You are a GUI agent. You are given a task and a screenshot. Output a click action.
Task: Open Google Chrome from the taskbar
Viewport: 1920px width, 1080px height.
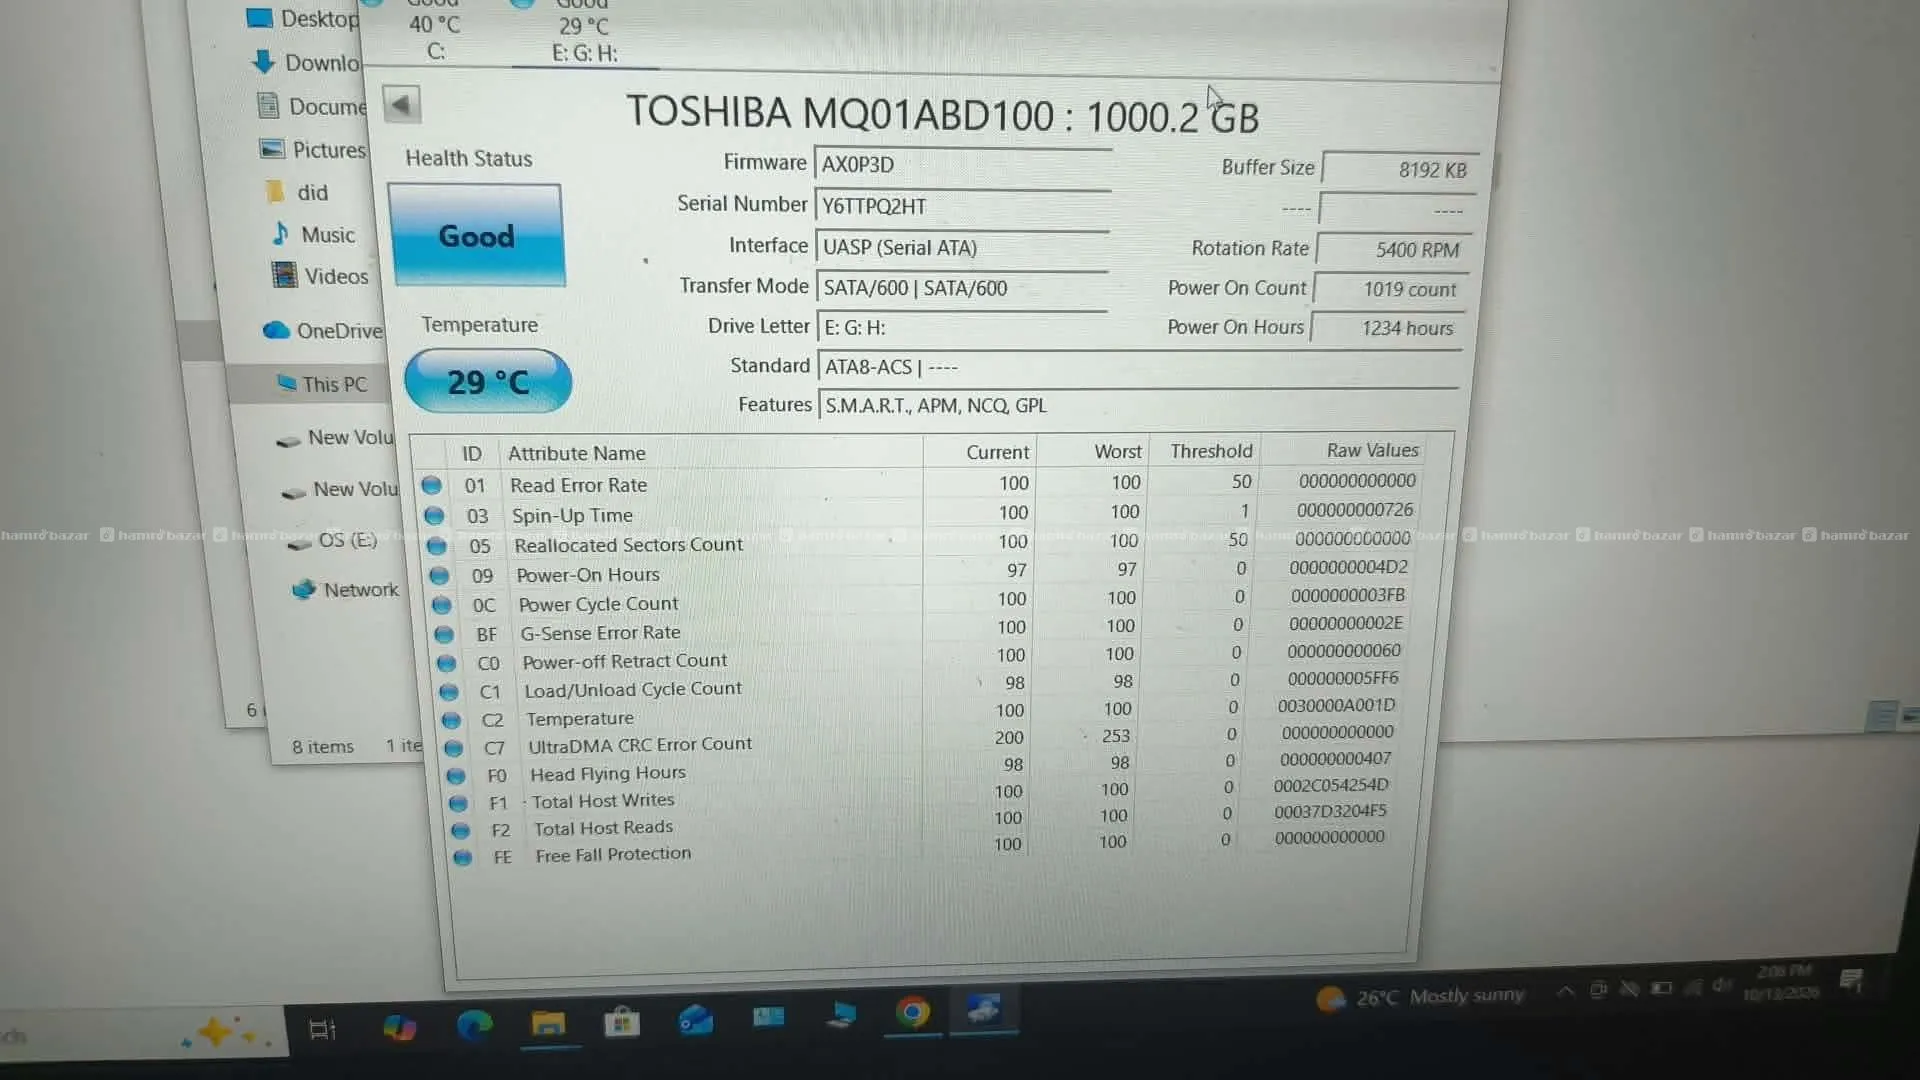click(912, 1014)
